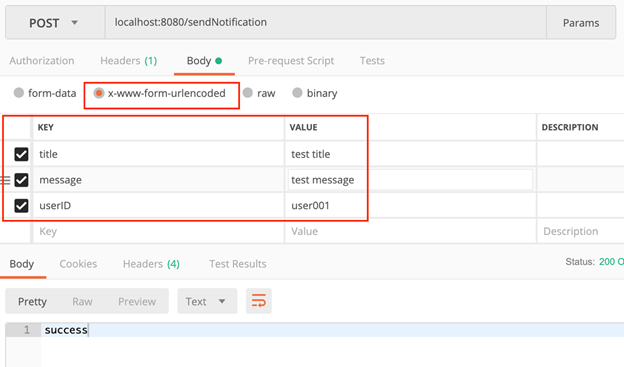Select the binary body type radio
Viewport: 624px width, 367px height.
coord(297,93)
